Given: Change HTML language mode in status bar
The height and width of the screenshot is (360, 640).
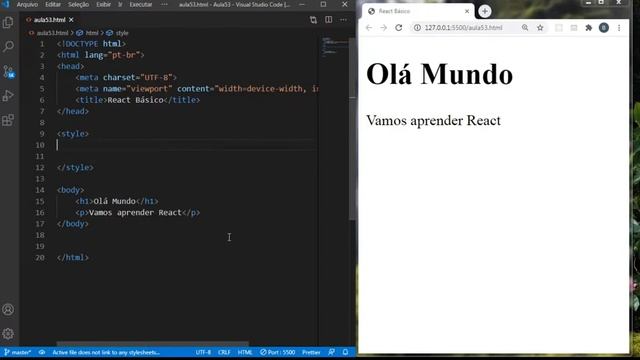Looking at the screenshot, I should (x=245, y=352).
